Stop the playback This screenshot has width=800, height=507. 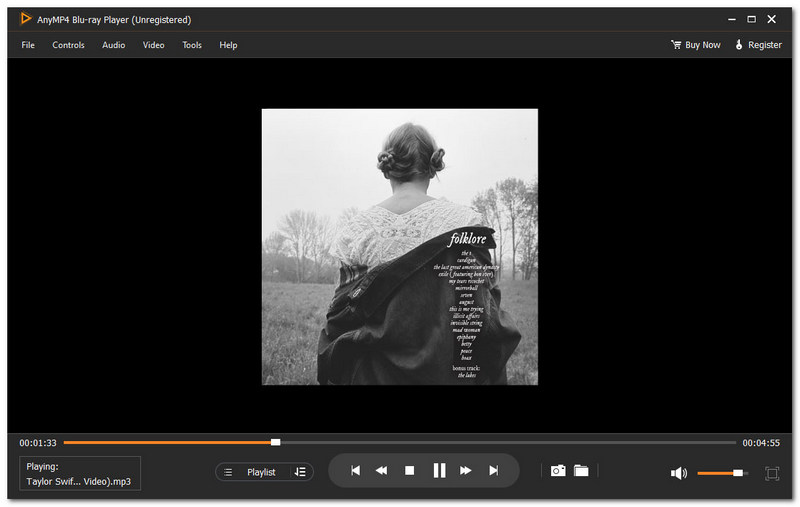(x=409, y=470)
